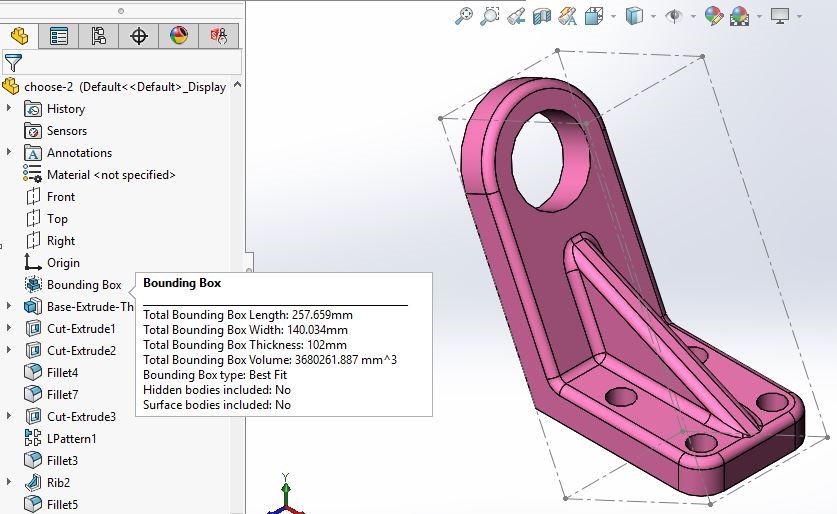Expand the Cut-Extrude3 feature
Screen dimensions: 837x514
(9, 416)
